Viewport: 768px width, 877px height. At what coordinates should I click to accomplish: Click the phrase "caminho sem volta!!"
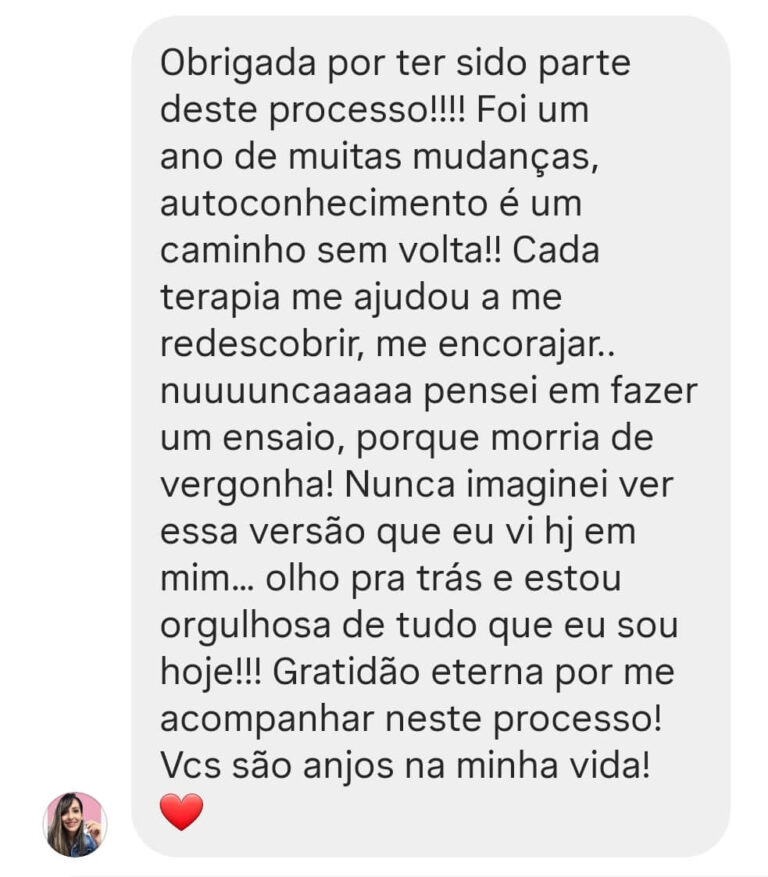pyautogui.click(x=331, y=251)
